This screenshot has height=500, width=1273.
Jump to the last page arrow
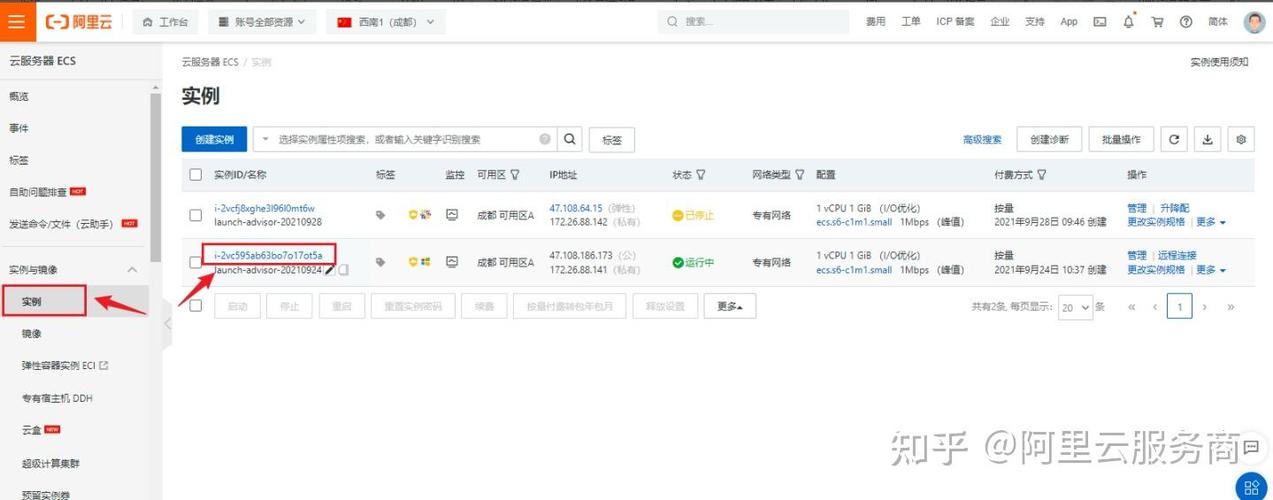click(1231, 307)
